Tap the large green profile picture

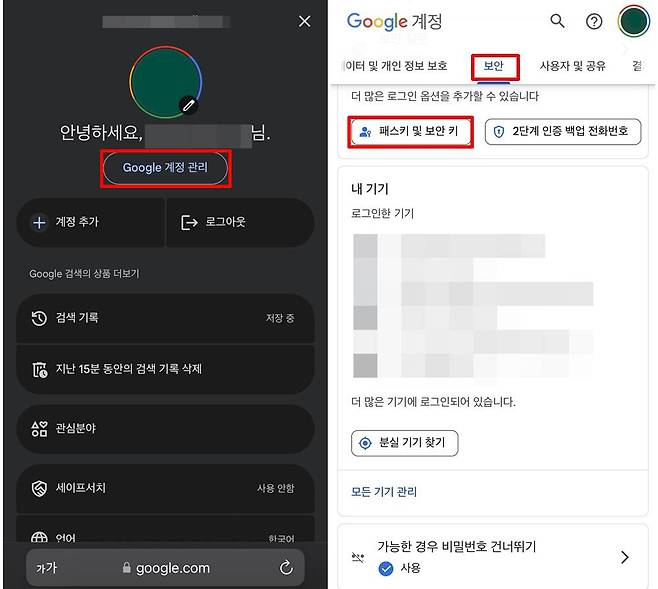pos(165,82)
